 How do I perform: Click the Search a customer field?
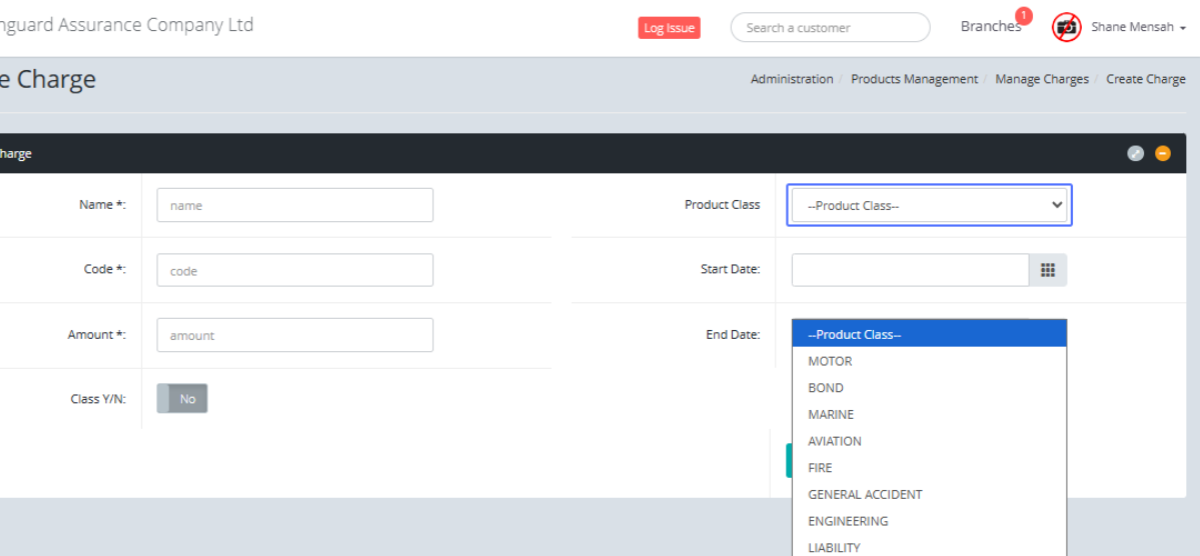point(830,28)
